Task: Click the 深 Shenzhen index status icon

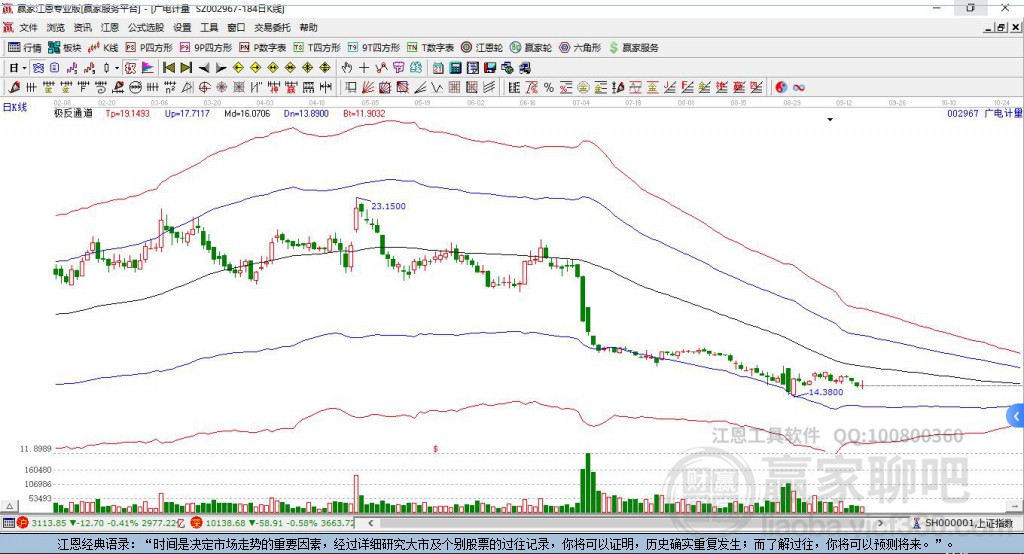Action: click(x=197, y=523)
